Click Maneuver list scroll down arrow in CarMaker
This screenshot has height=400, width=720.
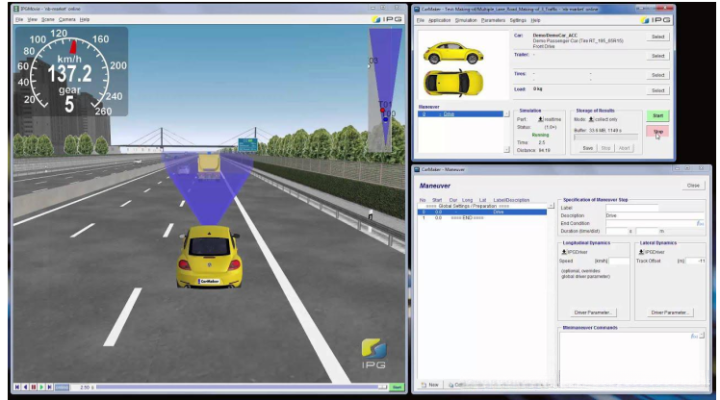506,150
